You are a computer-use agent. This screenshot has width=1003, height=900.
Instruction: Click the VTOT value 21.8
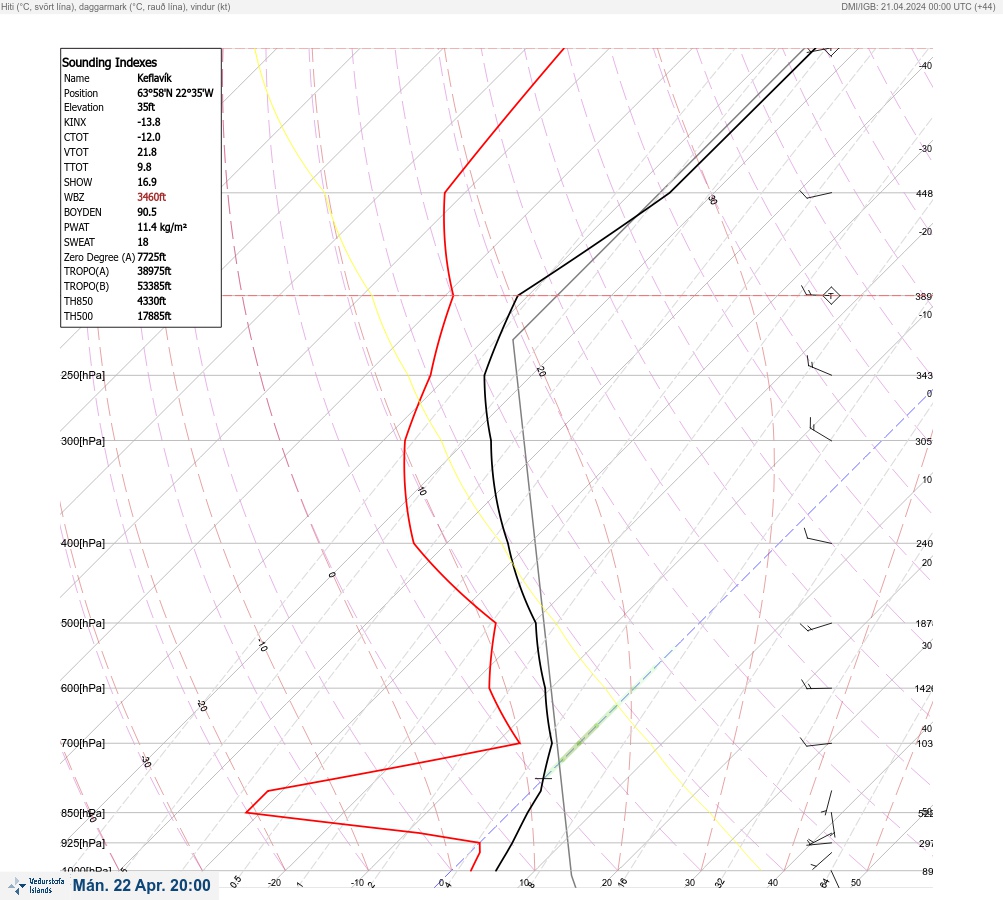(x=146, y=152)
